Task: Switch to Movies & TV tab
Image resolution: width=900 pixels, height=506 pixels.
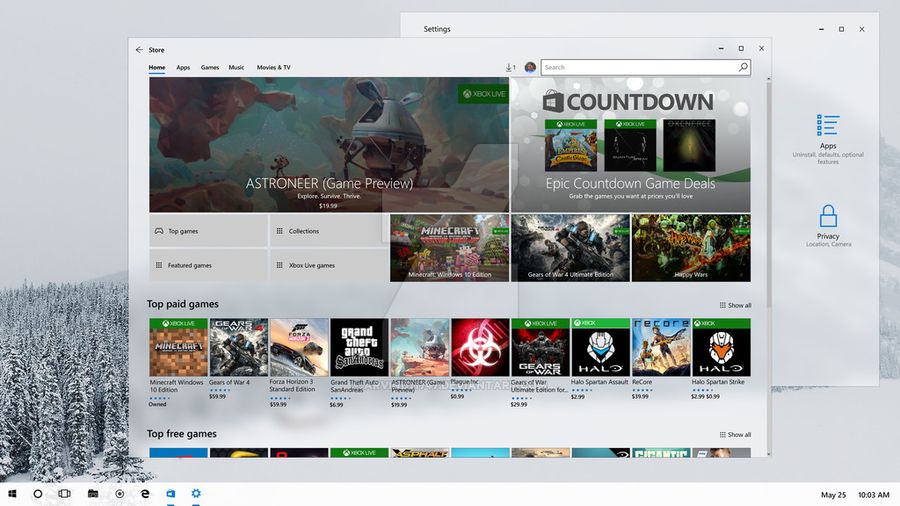Action: pos(274,67)
